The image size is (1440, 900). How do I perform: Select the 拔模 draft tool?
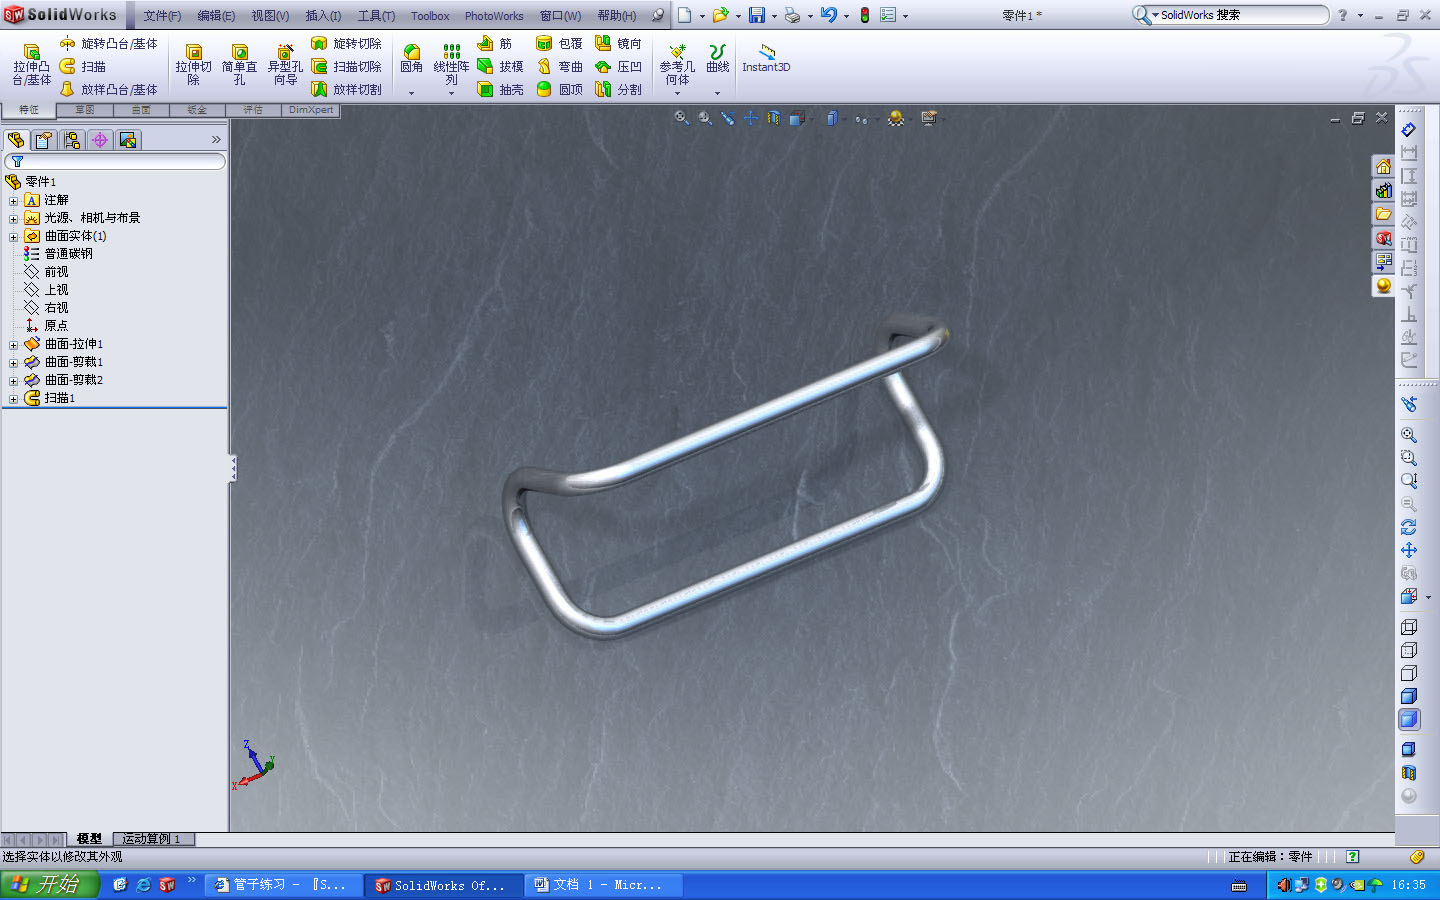tap(500, 66)
